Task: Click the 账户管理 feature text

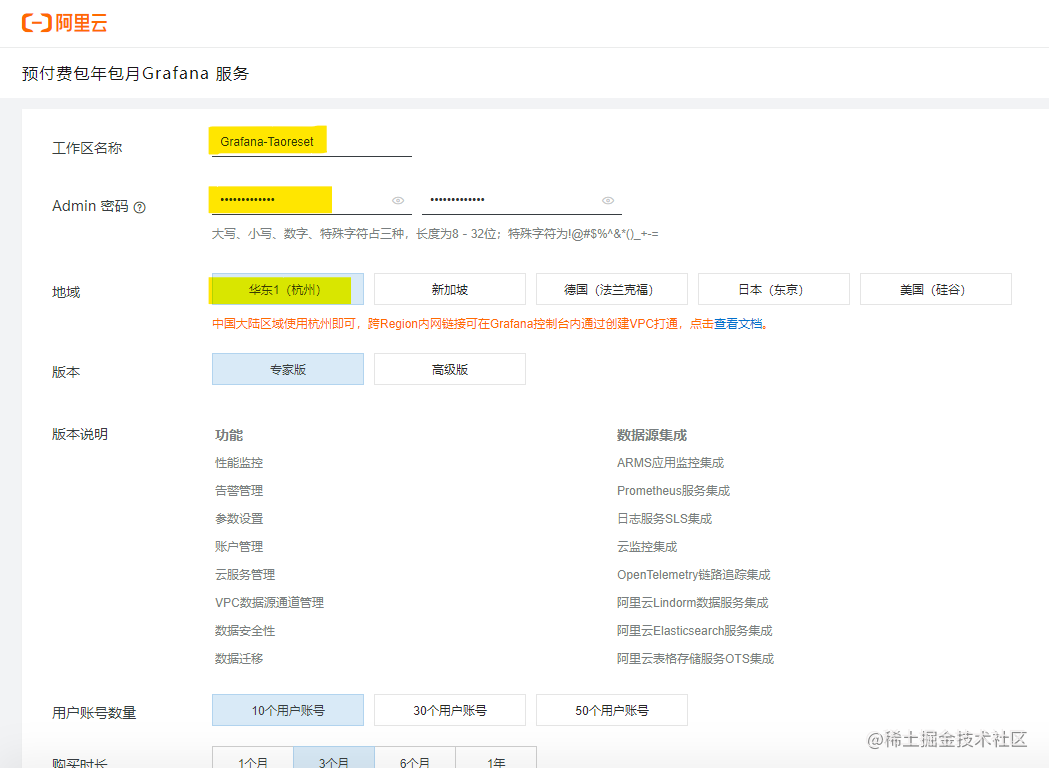Action: (x=239, y=547)
